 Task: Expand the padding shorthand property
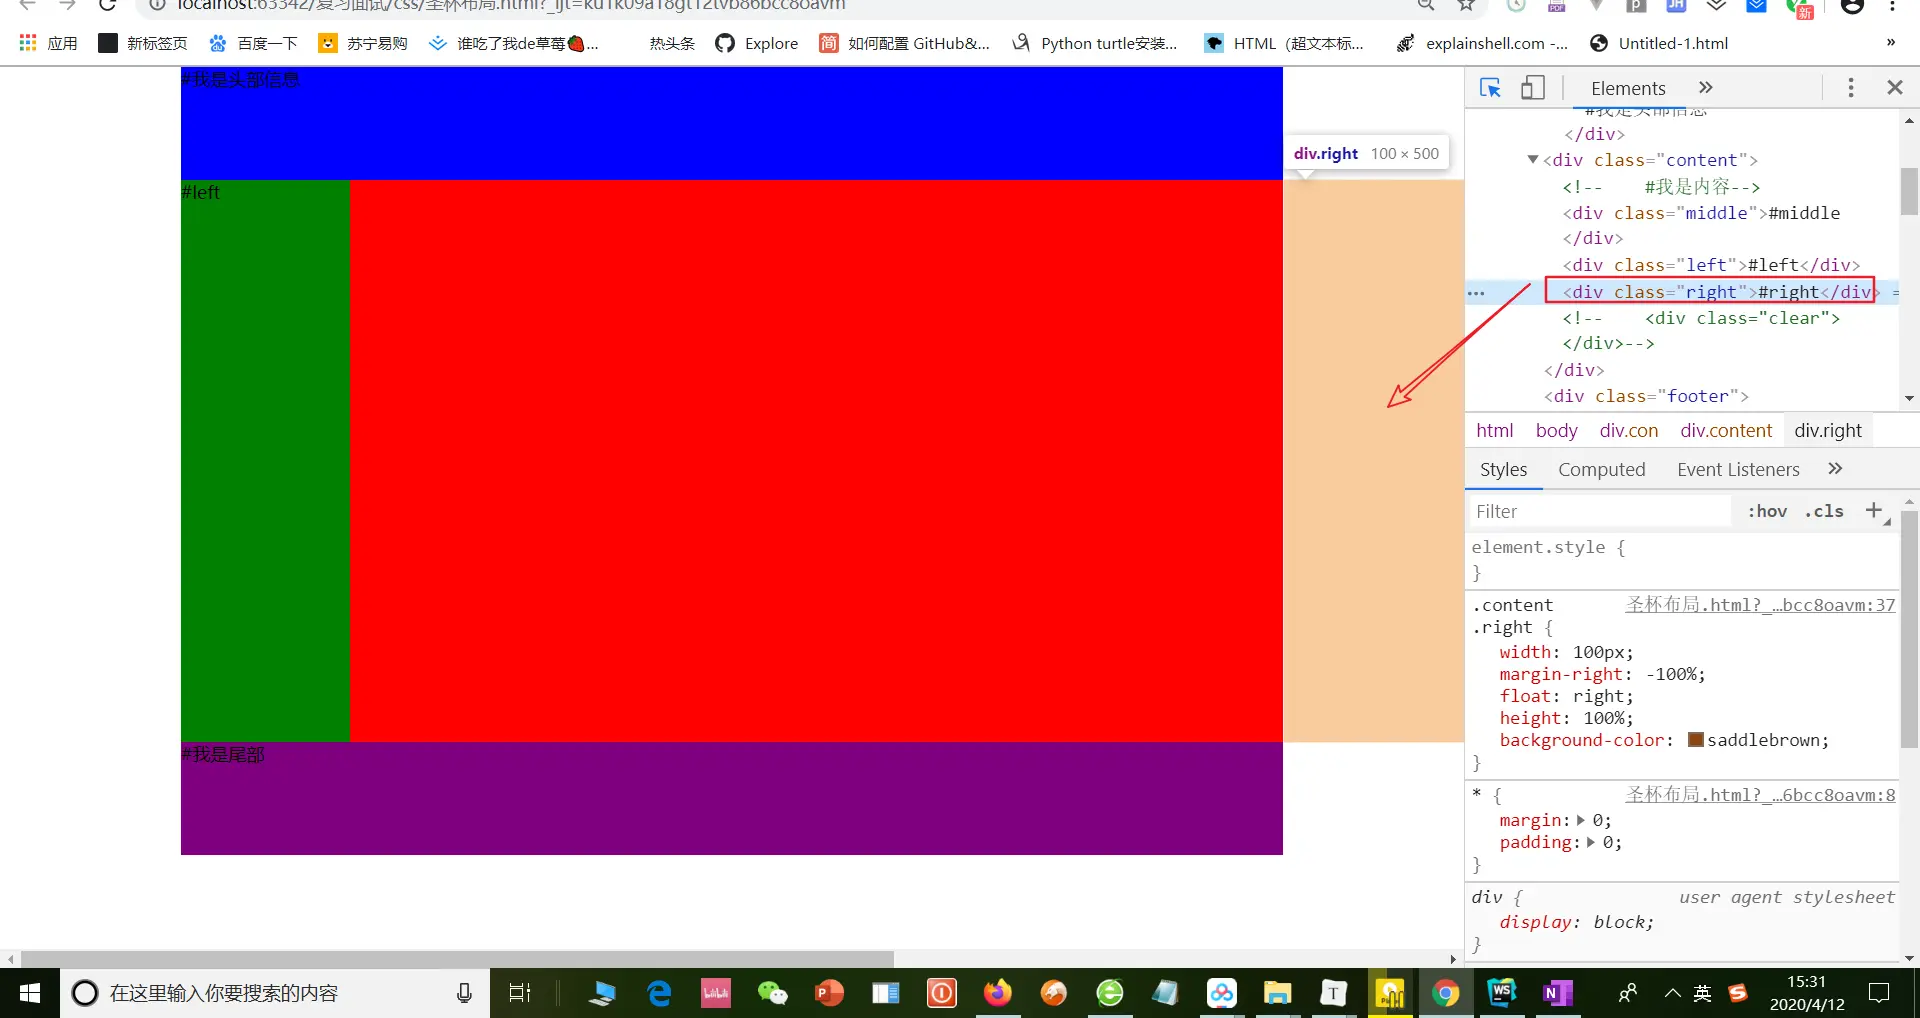[x=1591, y=842]
